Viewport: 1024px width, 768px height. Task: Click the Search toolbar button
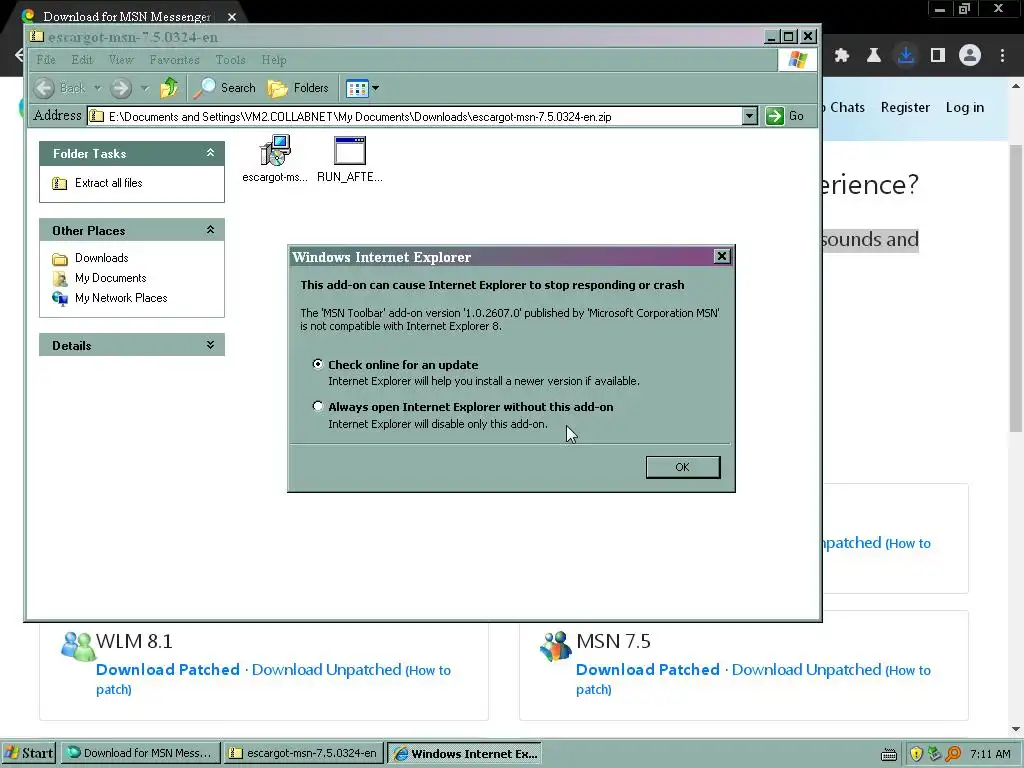pyautogui.click(x=225, y=88)
